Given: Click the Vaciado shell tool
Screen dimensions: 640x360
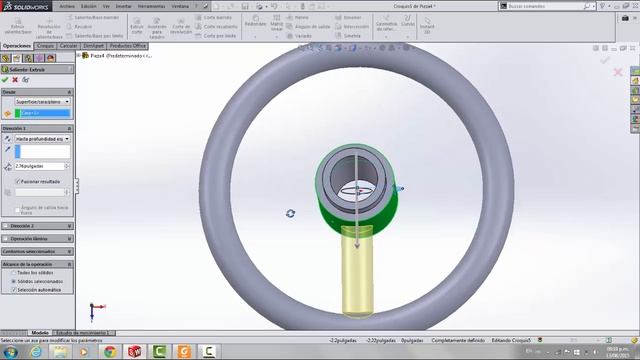Looking at the screenshot, I should (x=299, y=36).
